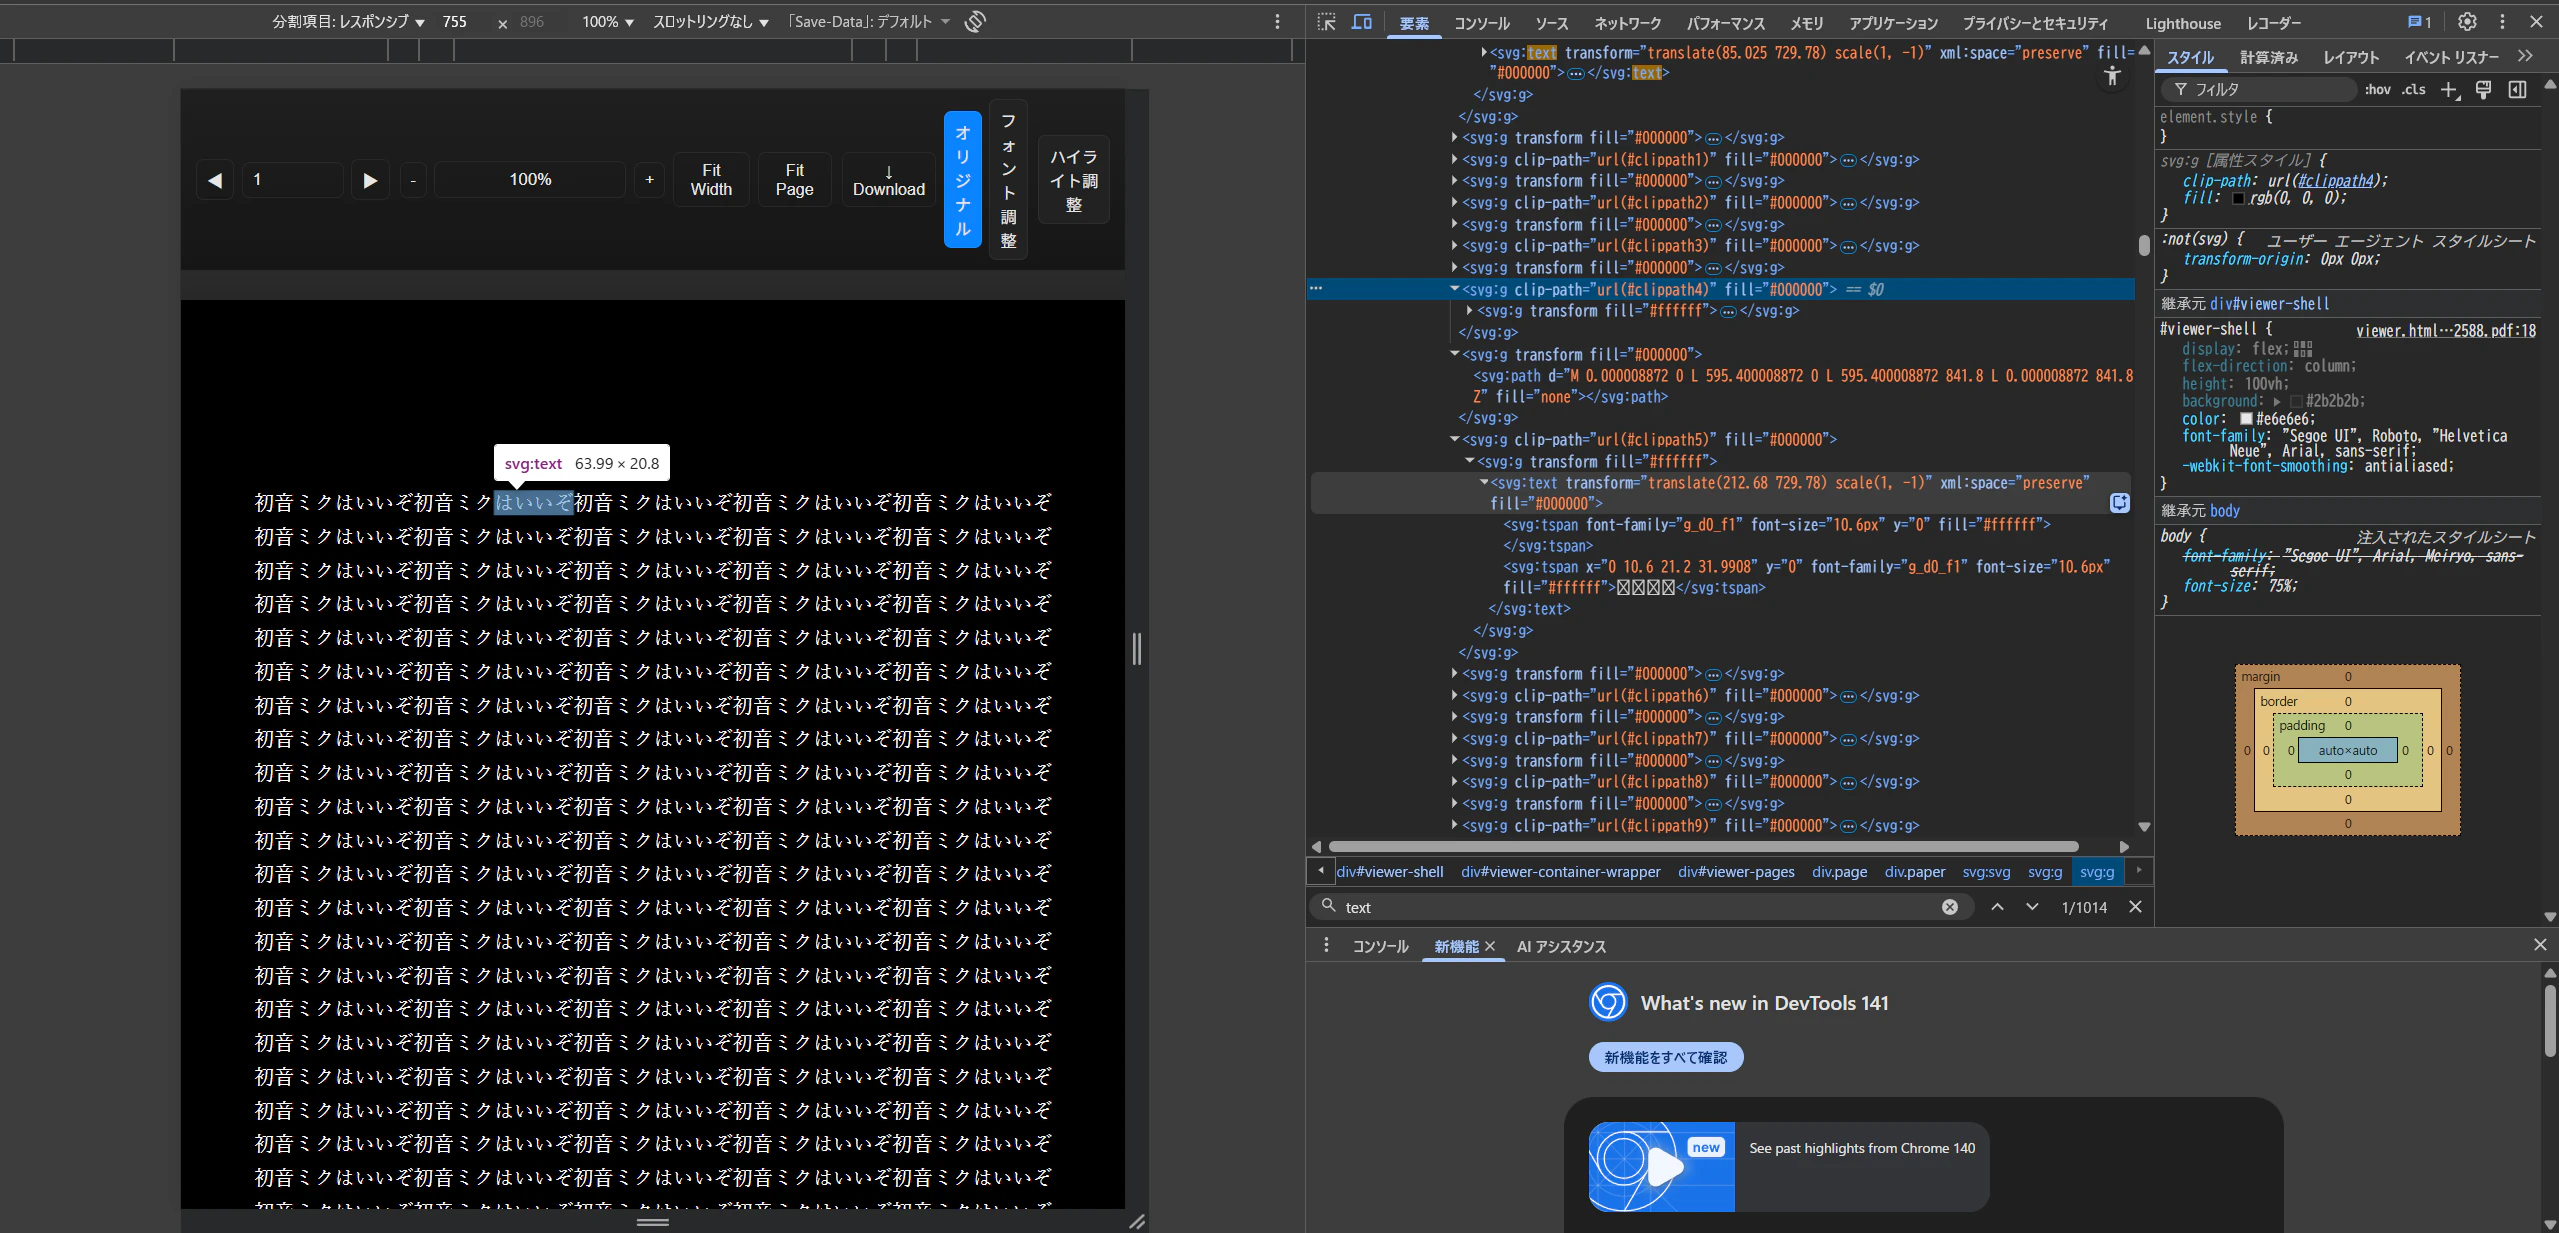The width and height of the screenshot is (2559, 1233).
Task: Toggle the :hov element state panel
Action: 2378,90
